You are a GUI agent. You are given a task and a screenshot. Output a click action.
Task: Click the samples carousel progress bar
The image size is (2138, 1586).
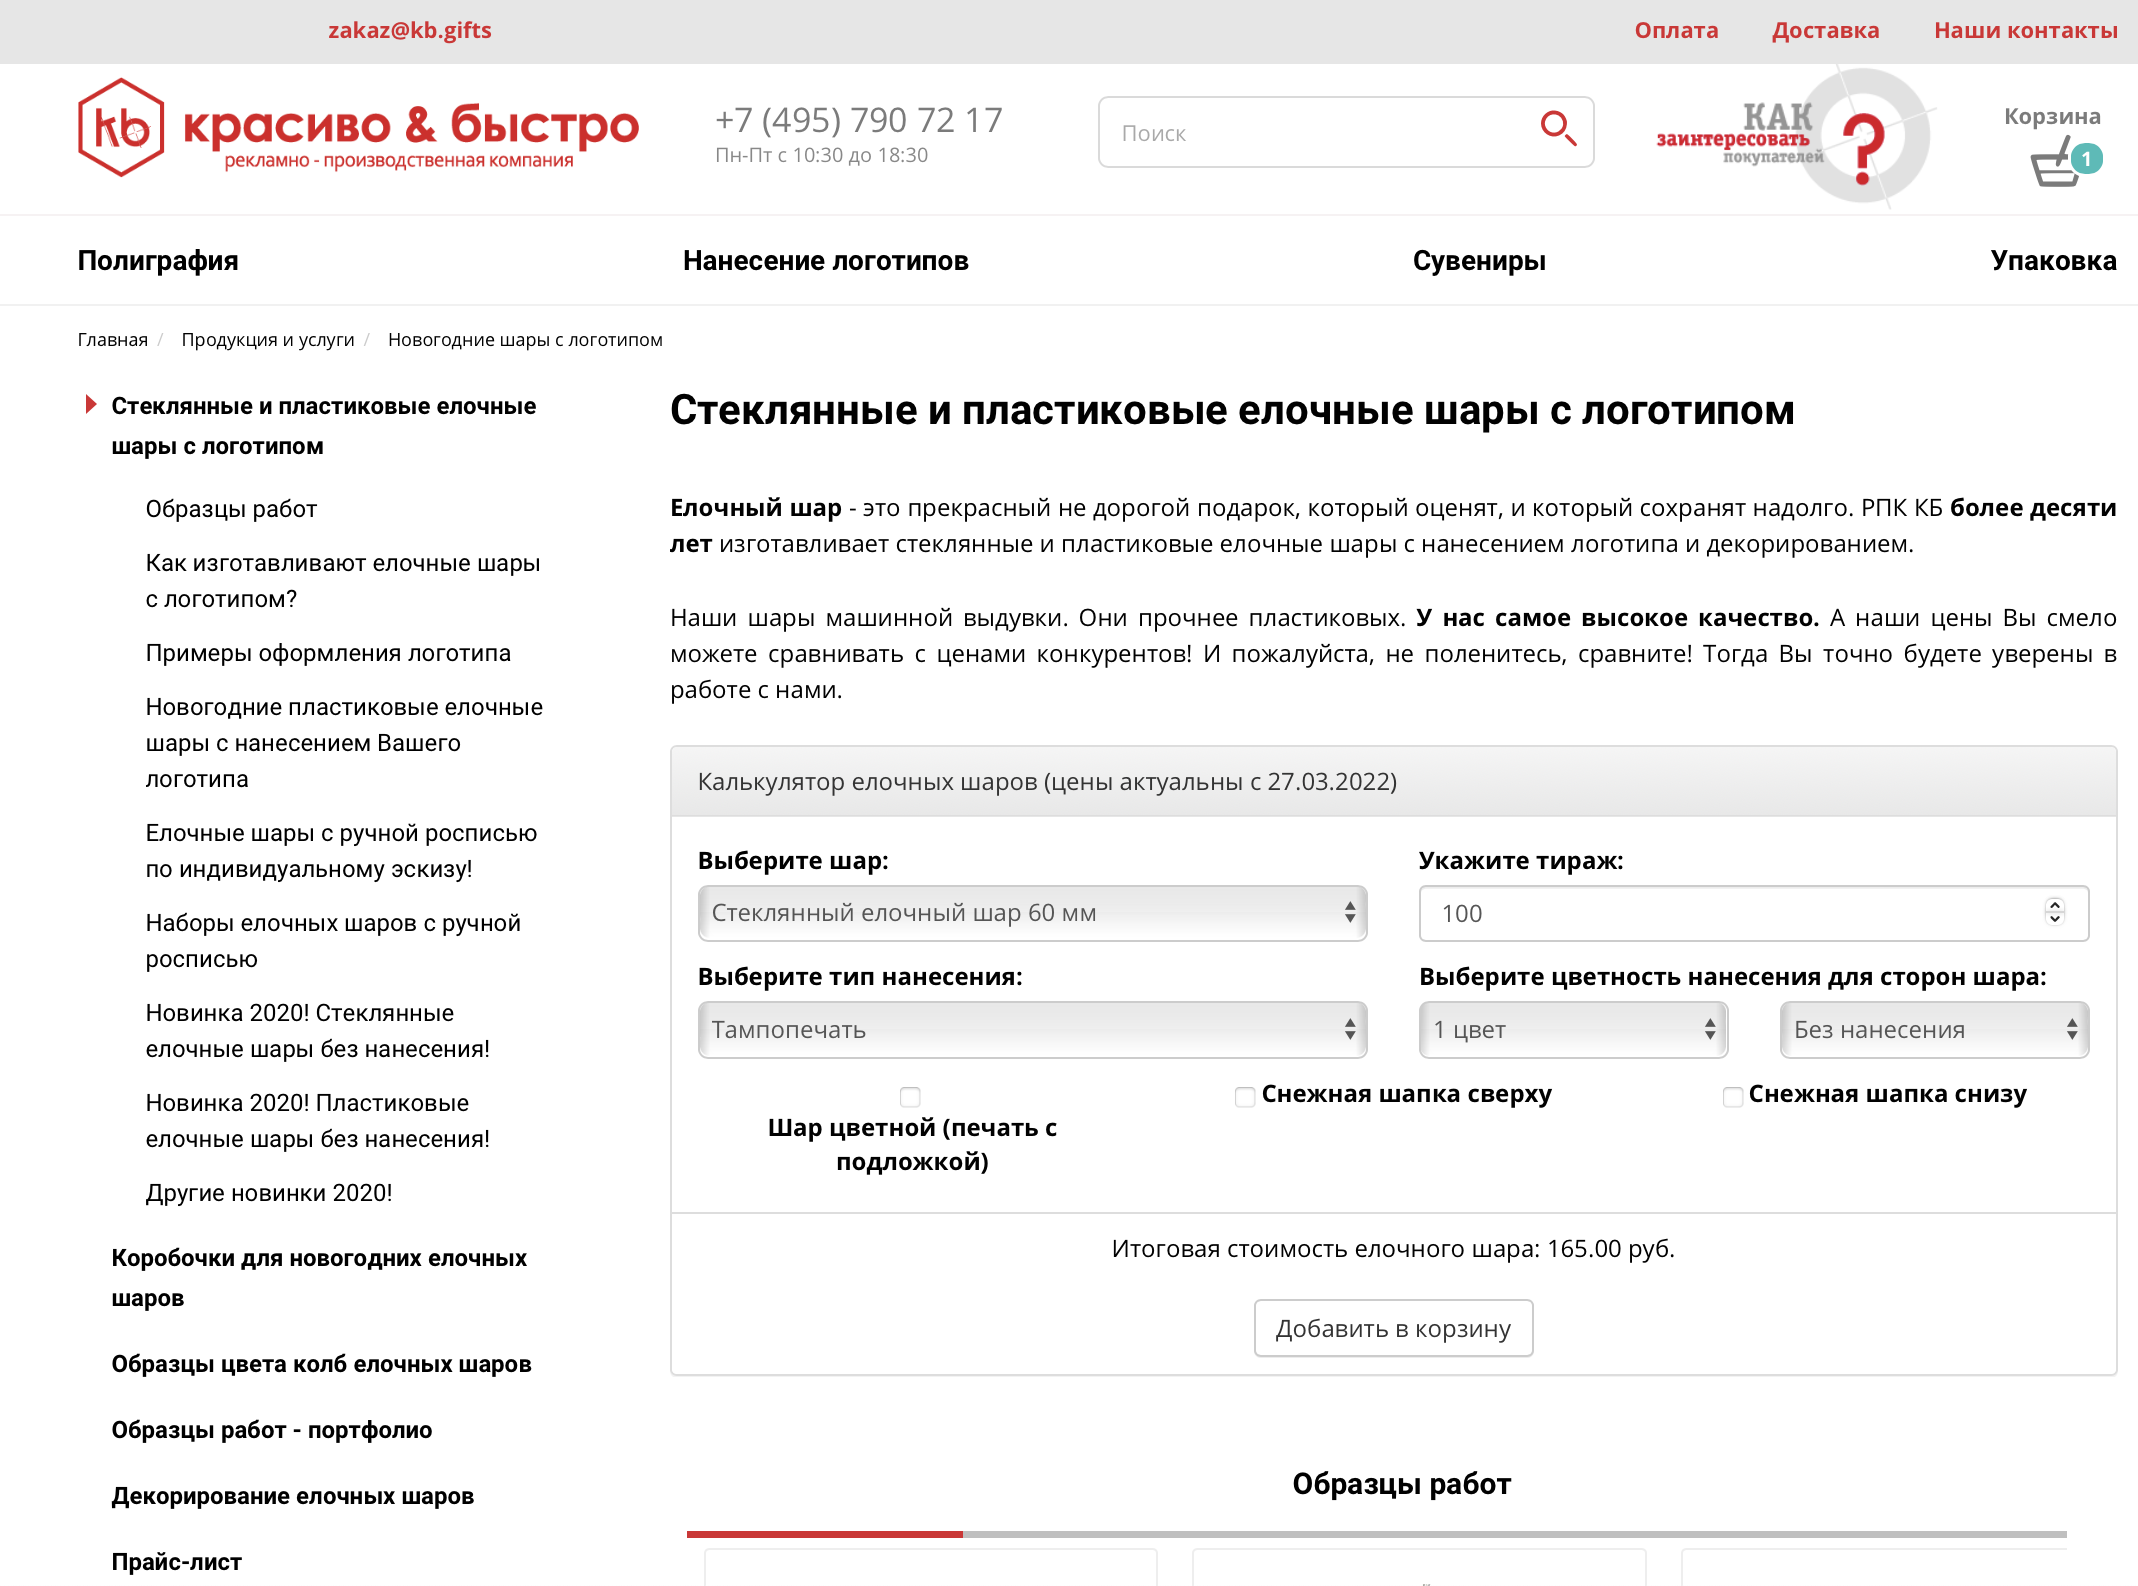coord(1377,1534)
